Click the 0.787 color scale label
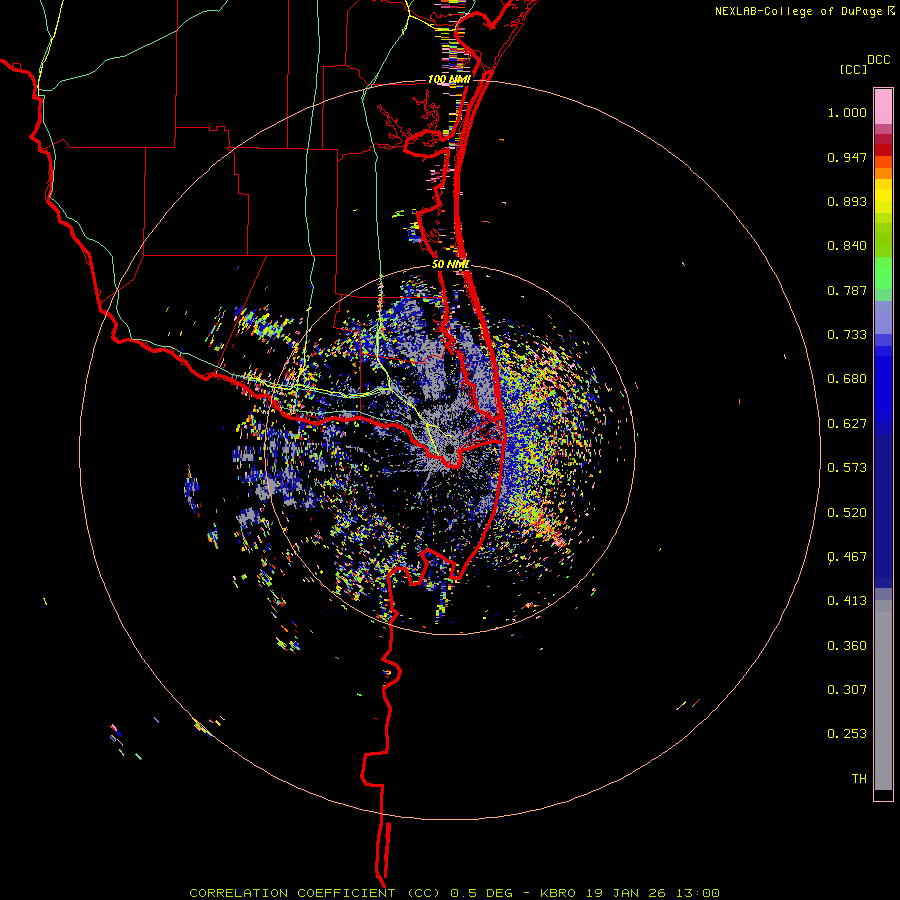 [x=847, y=290]
